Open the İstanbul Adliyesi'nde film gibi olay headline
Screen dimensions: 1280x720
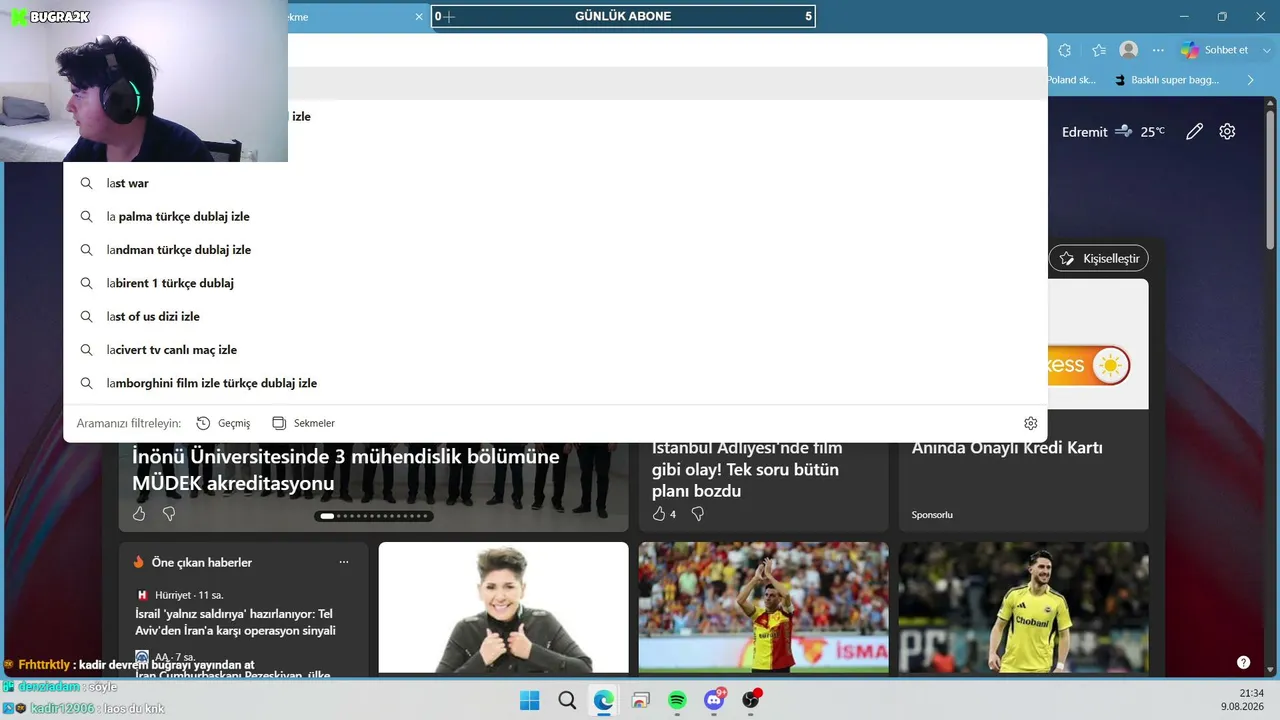tap(747, 470)
